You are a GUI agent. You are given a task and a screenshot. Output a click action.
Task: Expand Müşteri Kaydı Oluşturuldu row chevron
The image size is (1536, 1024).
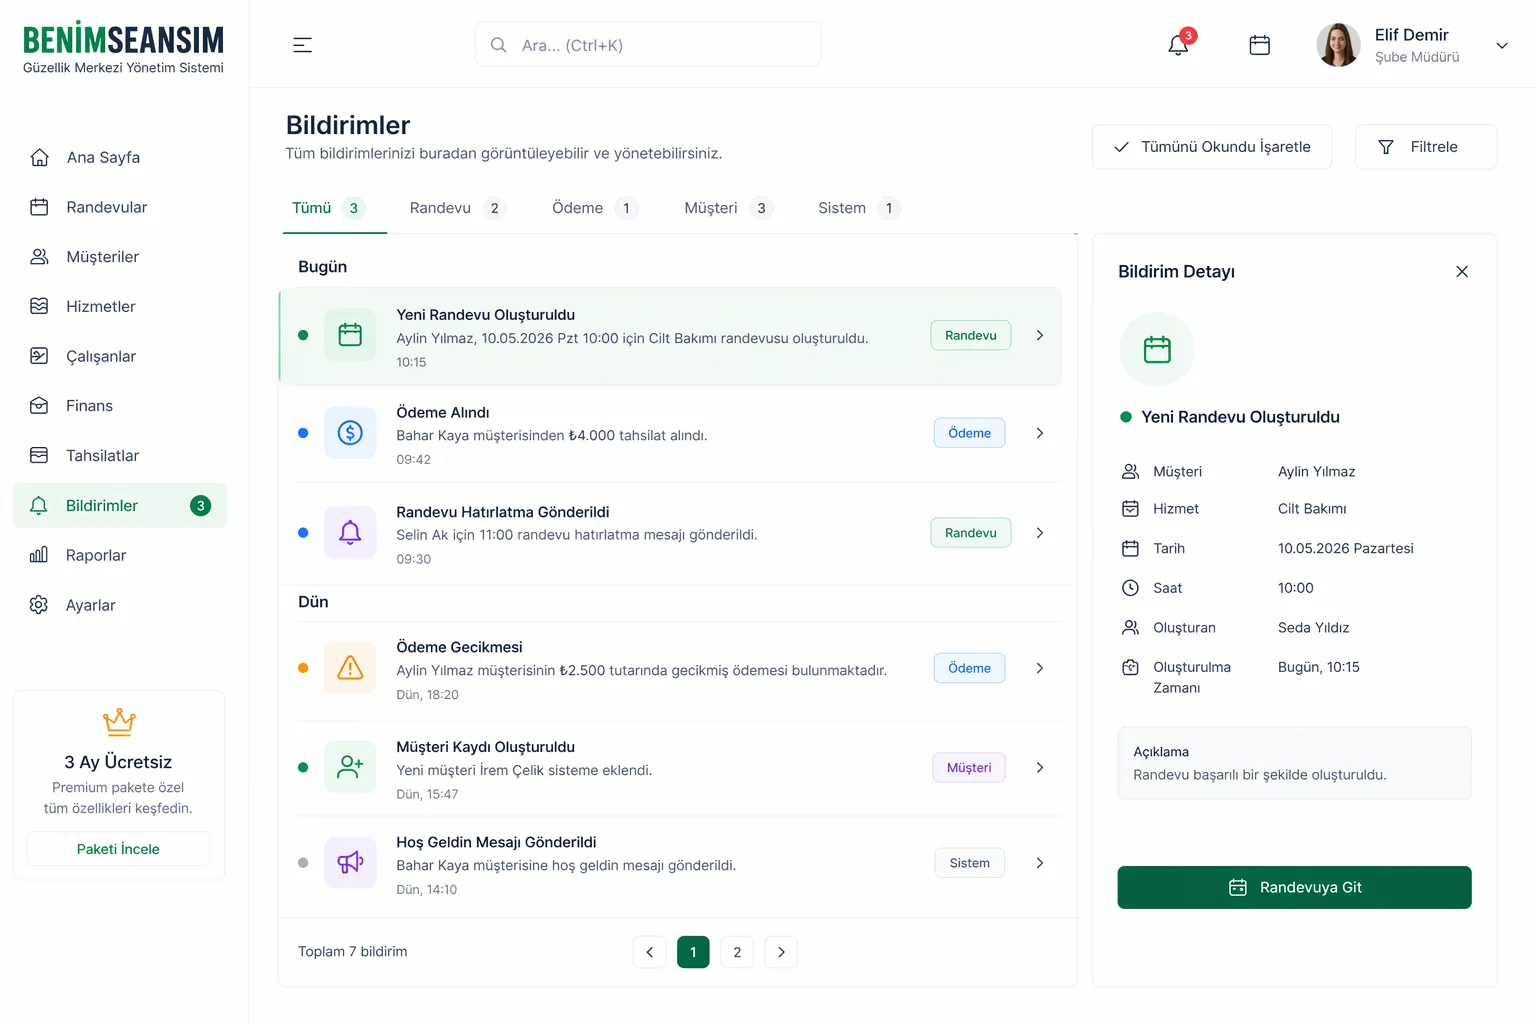pos(1040,768)
